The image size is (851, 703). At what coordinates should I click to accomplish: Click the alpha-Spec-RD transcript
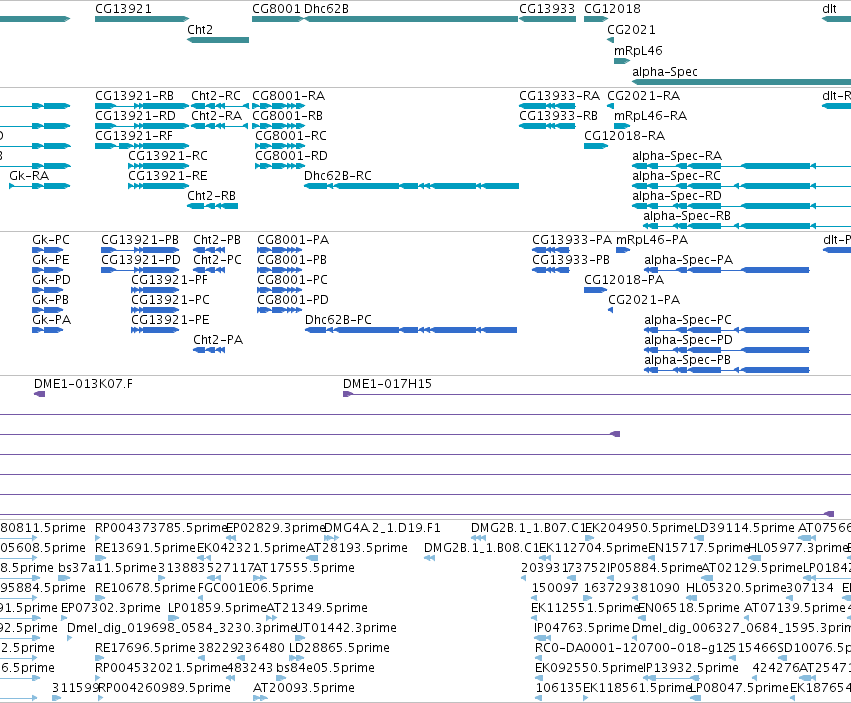click(741, 206)
